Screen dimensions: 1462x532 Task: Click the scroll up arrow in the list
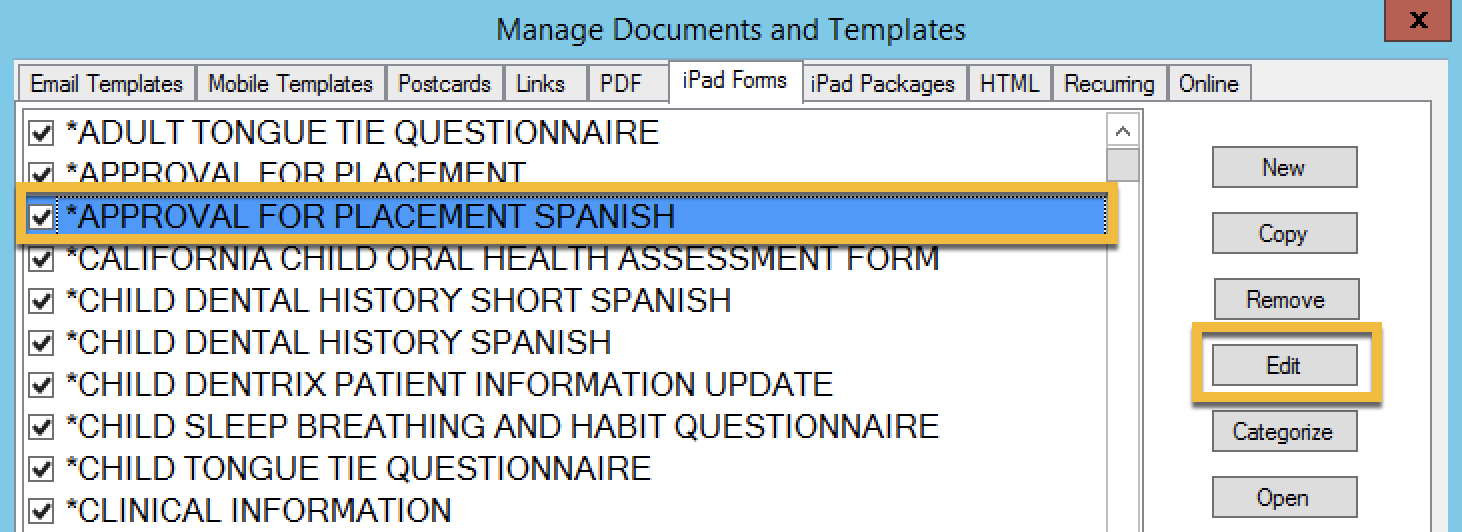pos(1124,131)
